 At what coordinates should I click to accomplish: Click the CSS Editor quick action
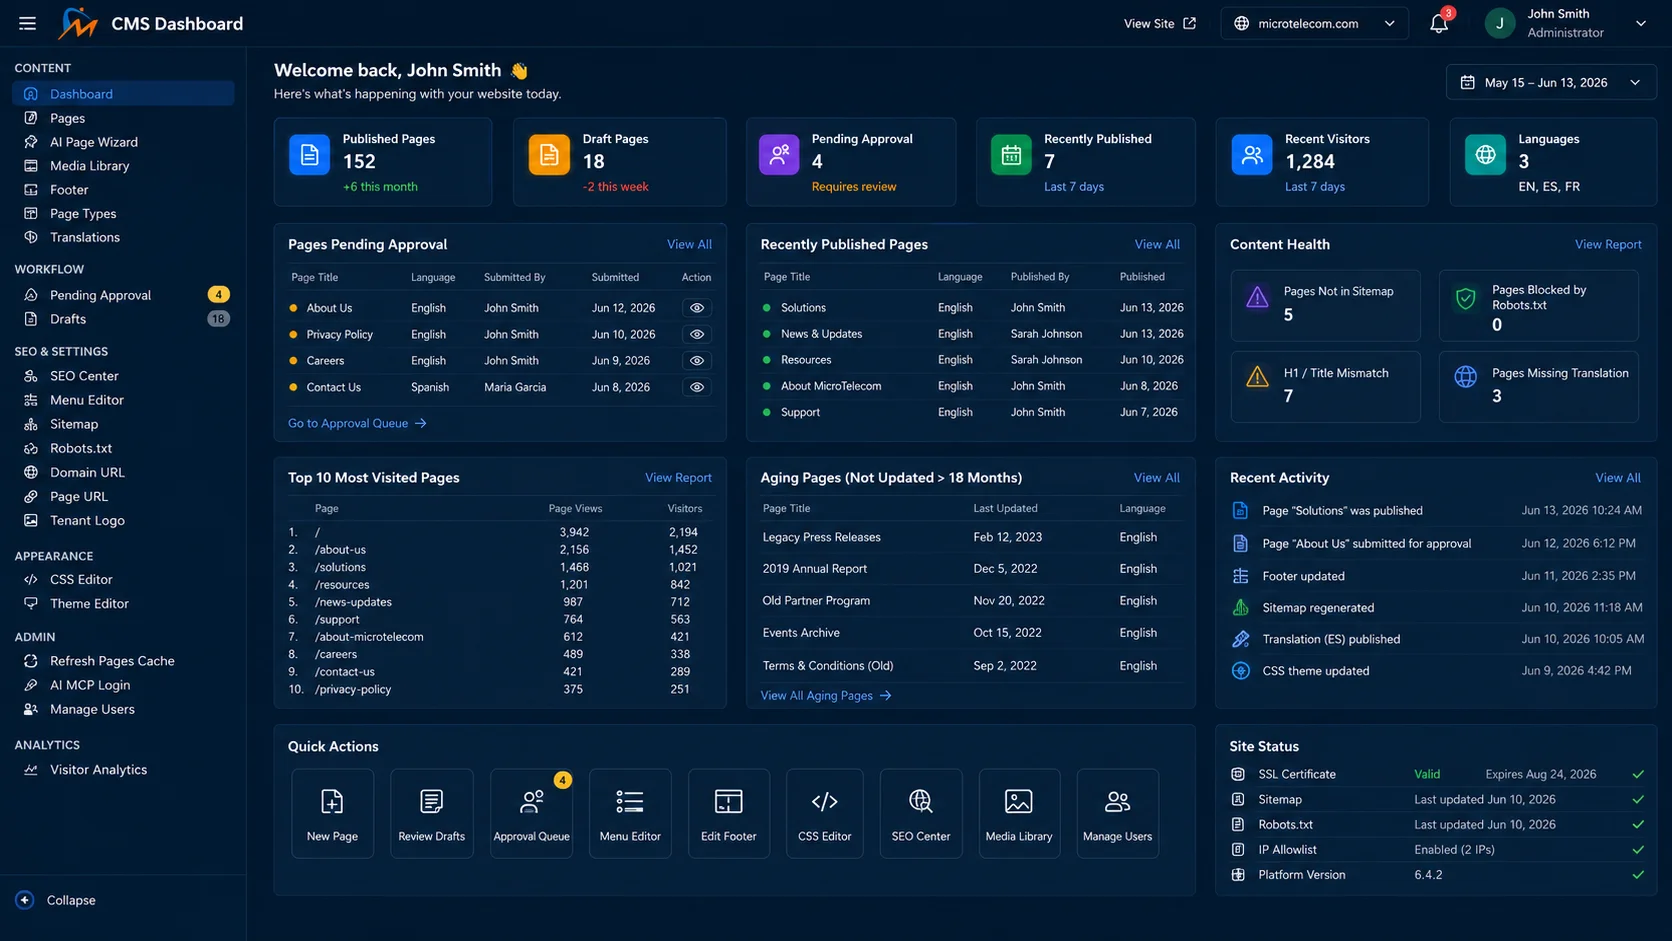click(x=825, y=813)
